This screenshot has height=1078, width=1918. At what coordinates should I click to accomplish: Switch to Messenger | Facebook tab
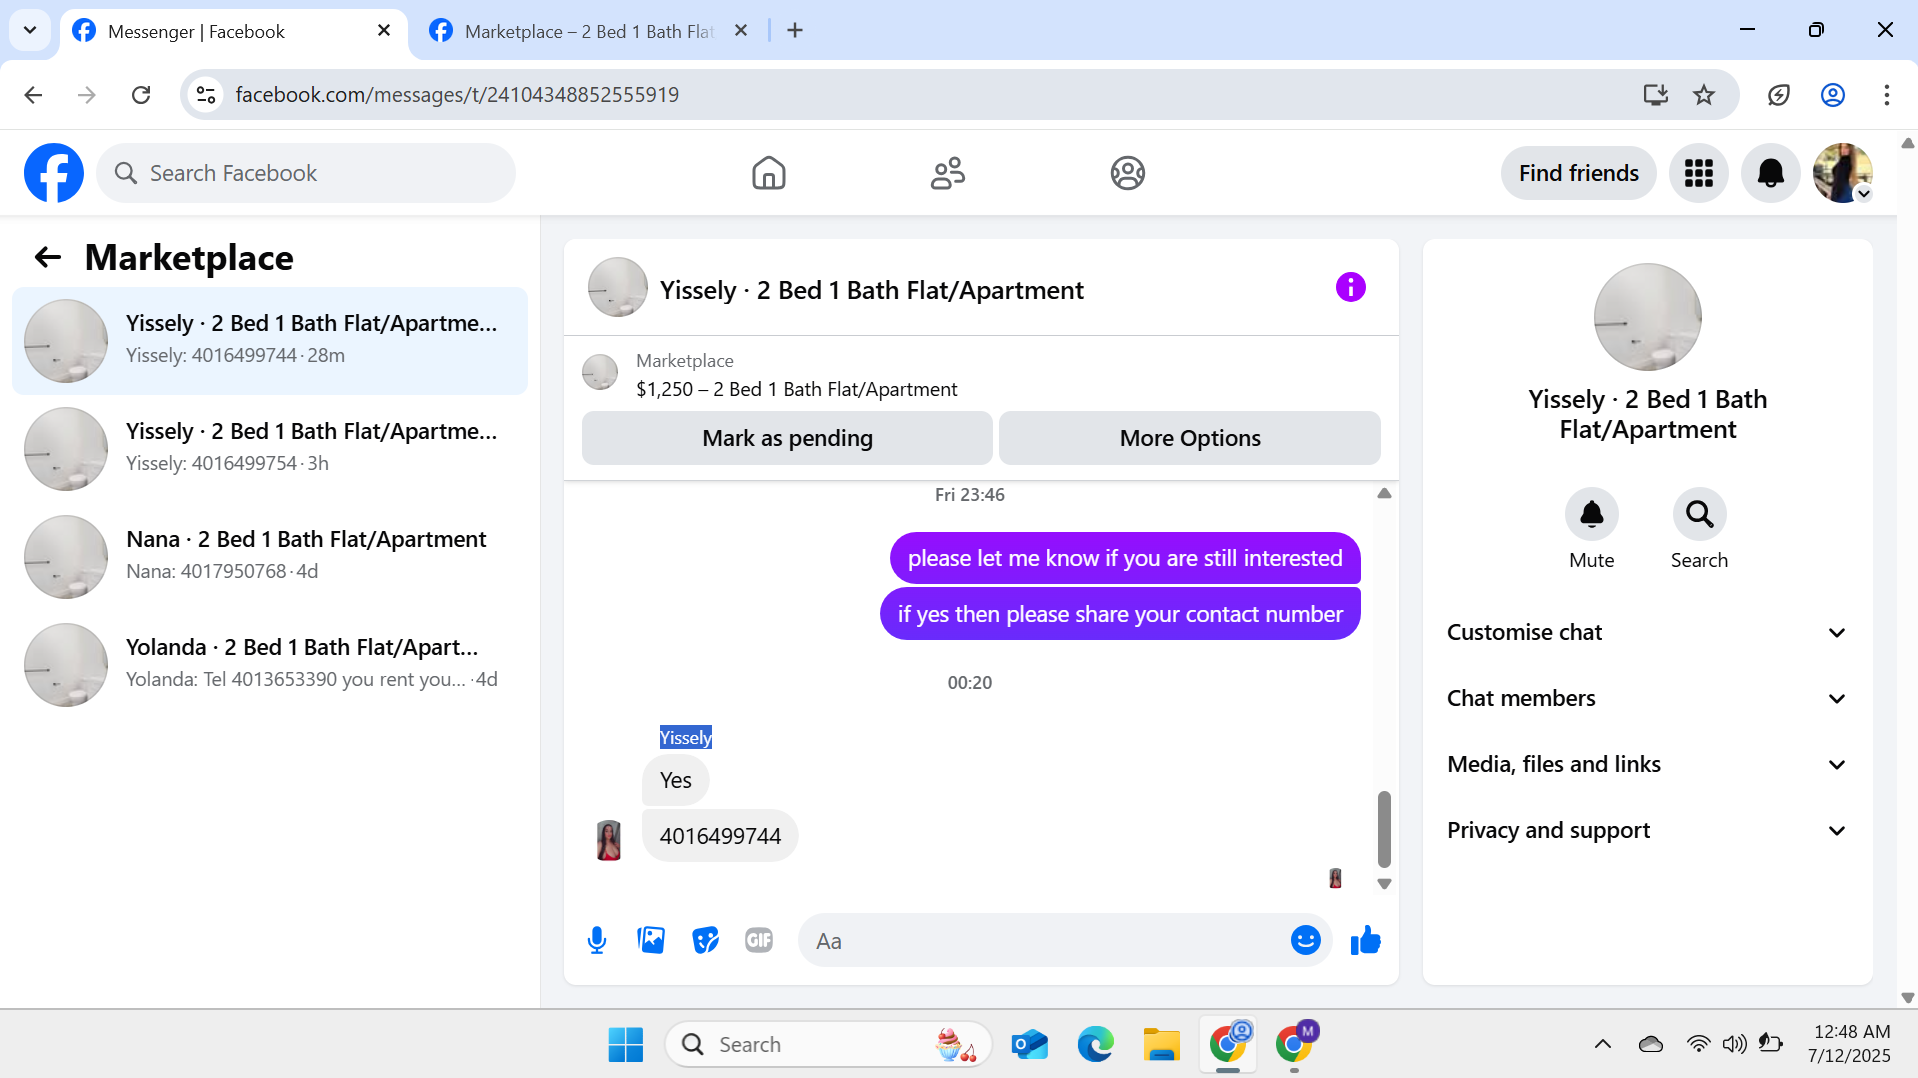point(234,31)
